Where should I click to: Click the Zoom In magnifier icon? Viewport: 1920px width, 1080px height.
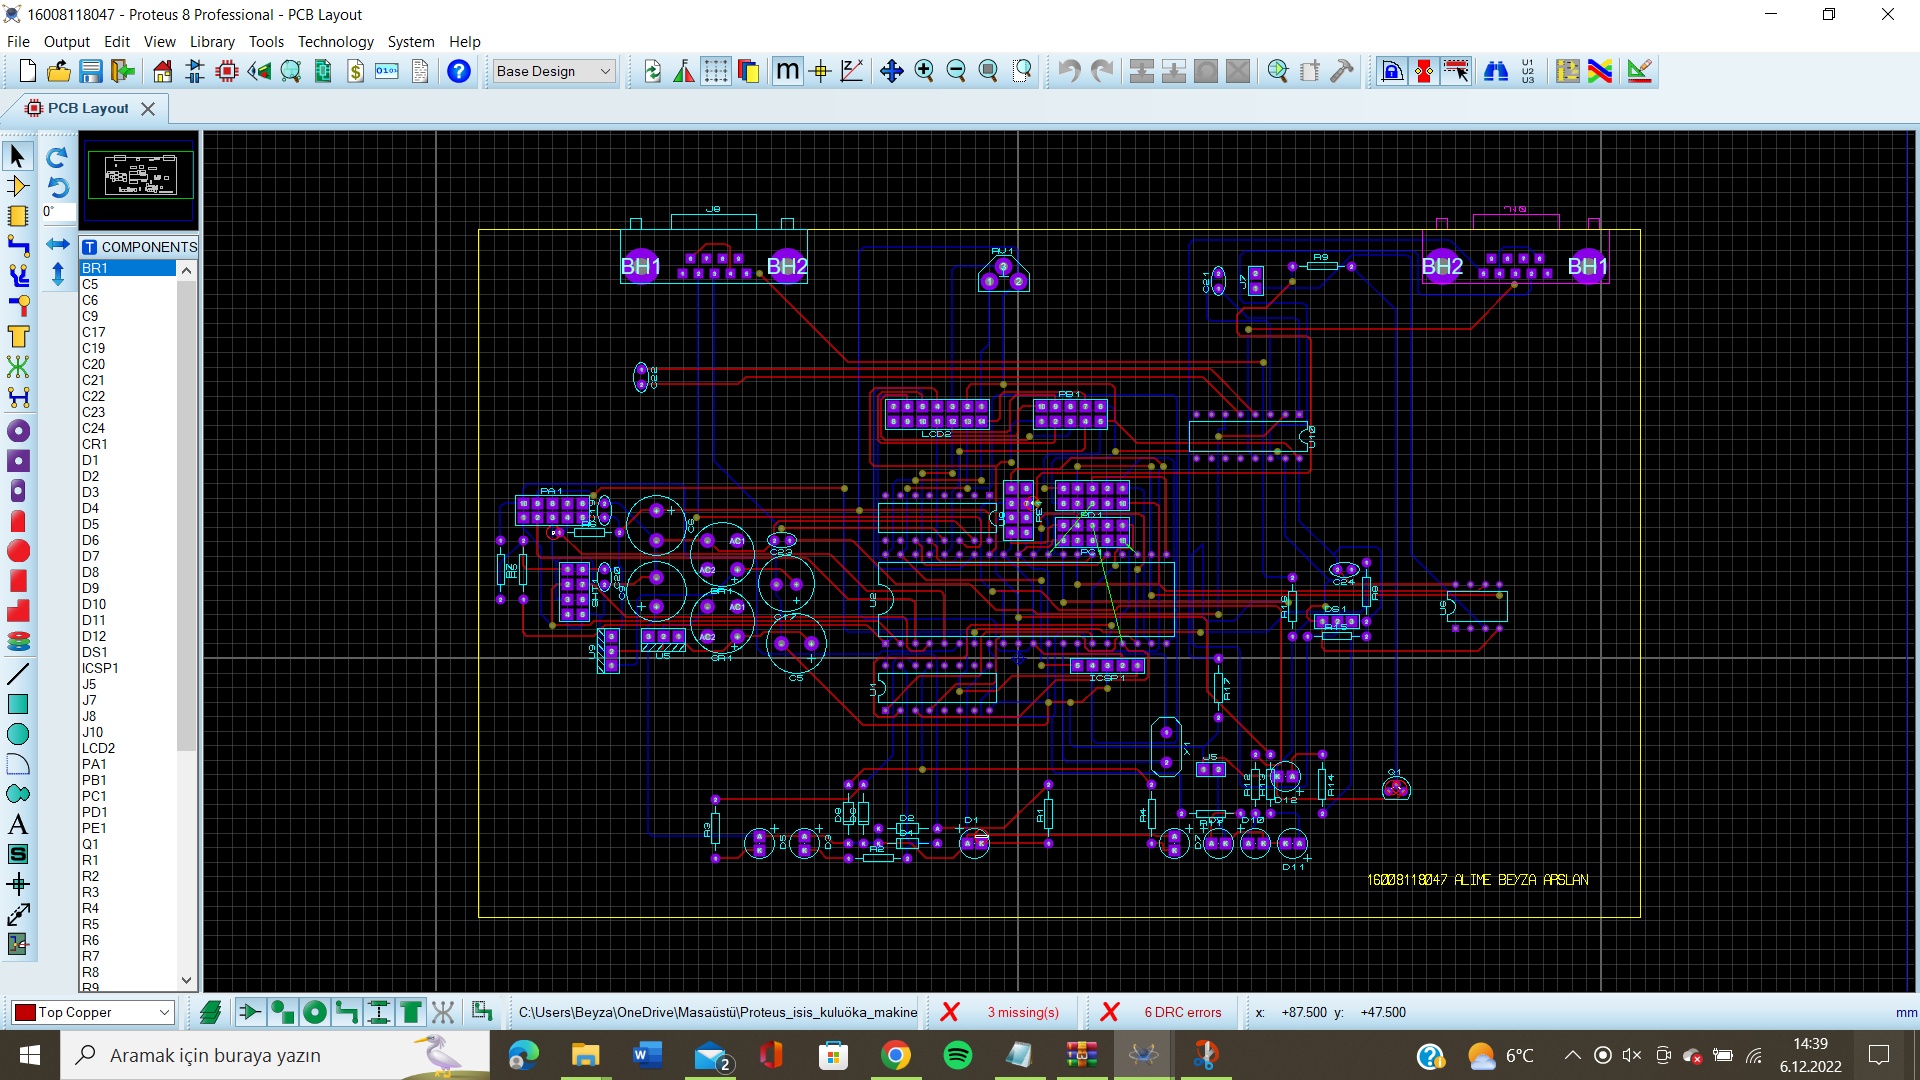click(924, 71)
